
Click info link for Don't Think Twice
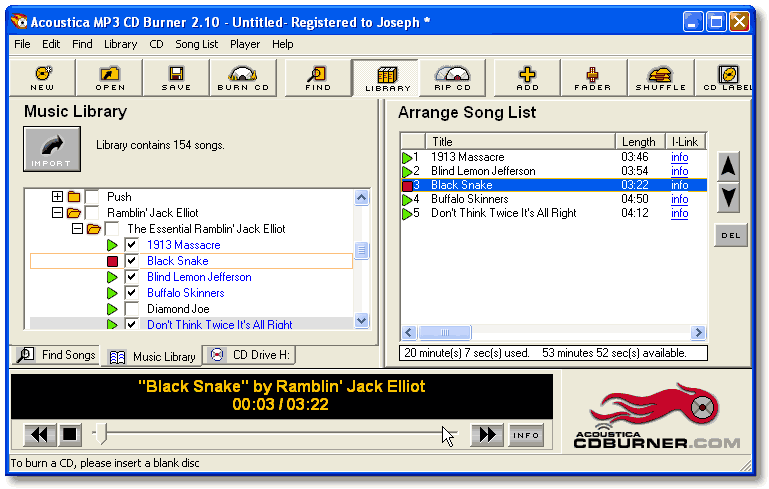pos(679,213)
